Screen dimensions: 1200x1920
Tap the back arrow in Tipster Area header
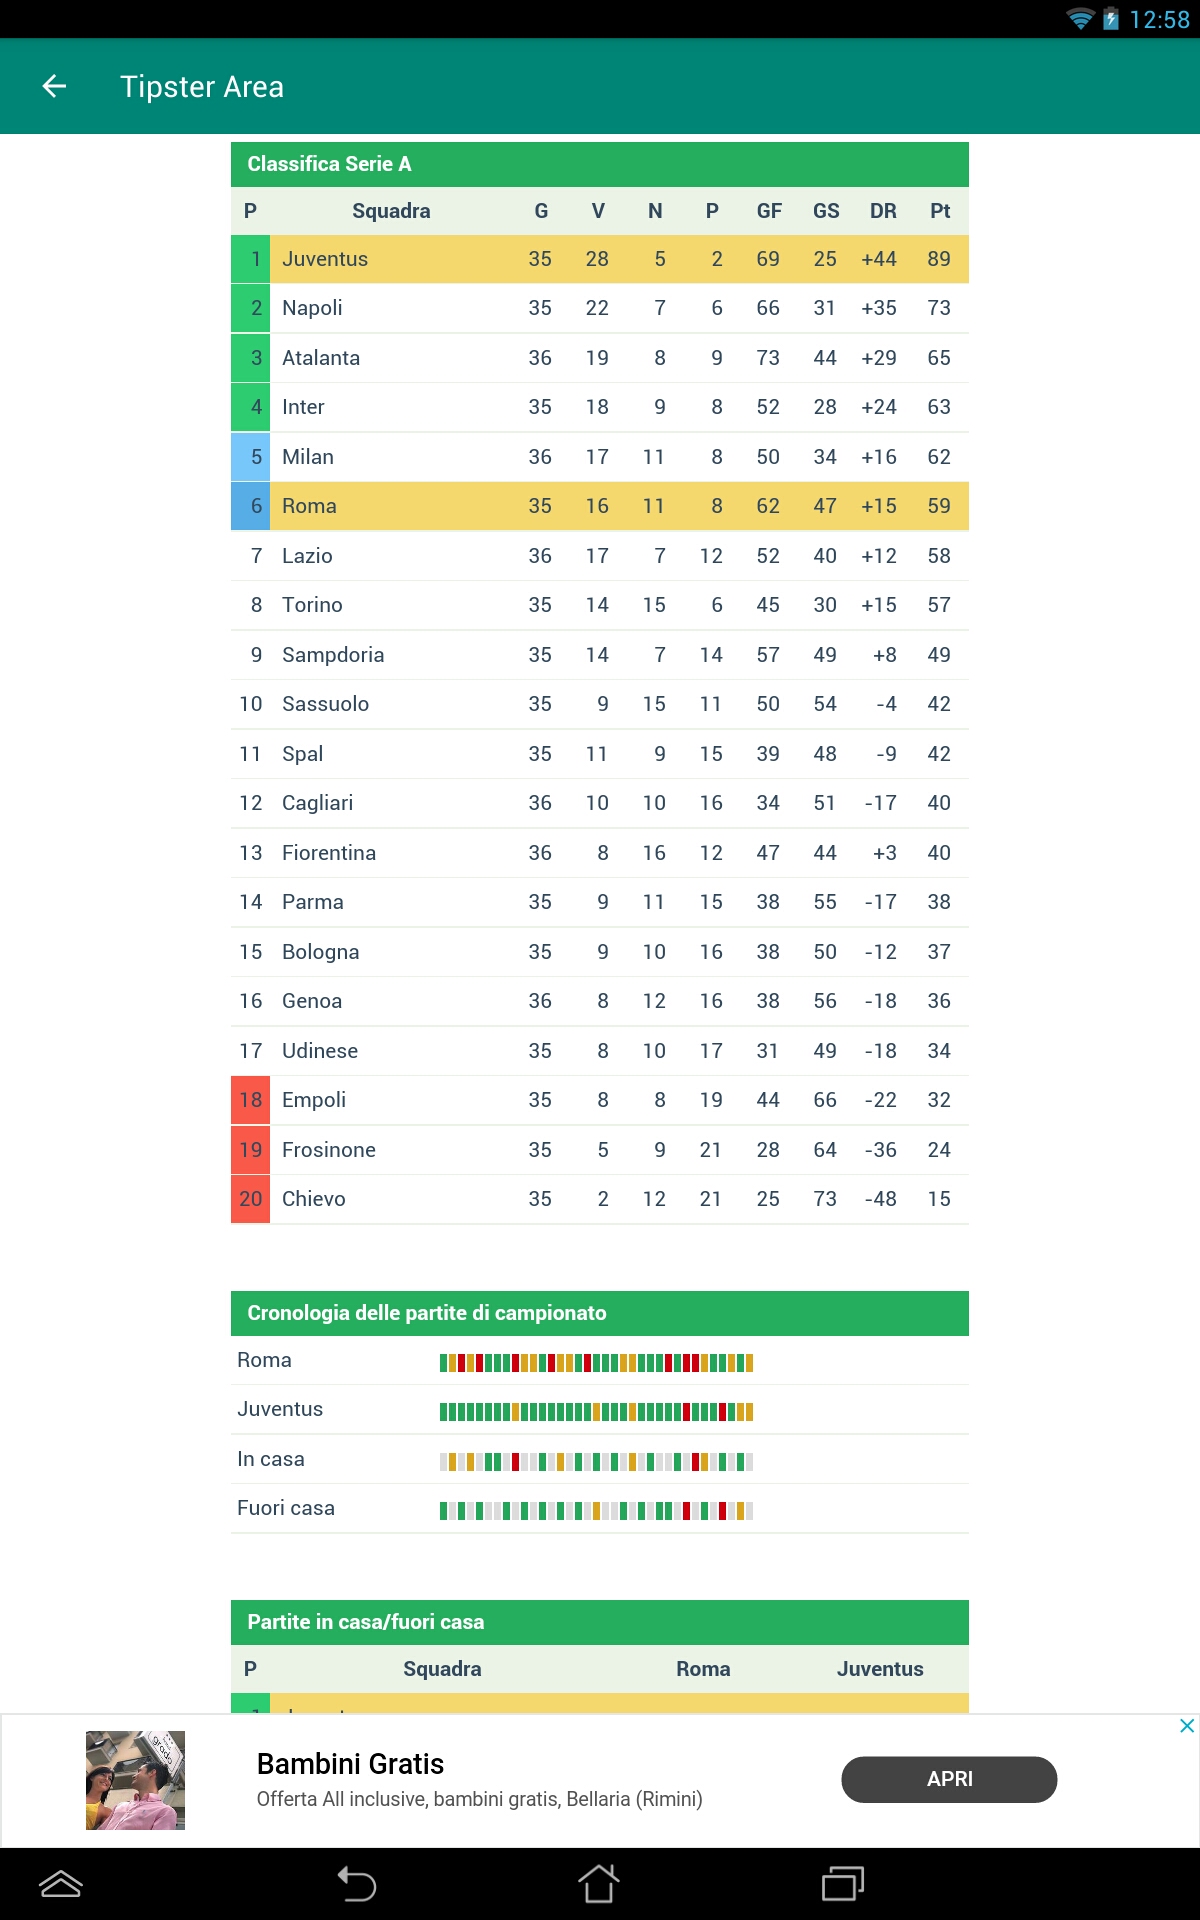coord(54,87)
